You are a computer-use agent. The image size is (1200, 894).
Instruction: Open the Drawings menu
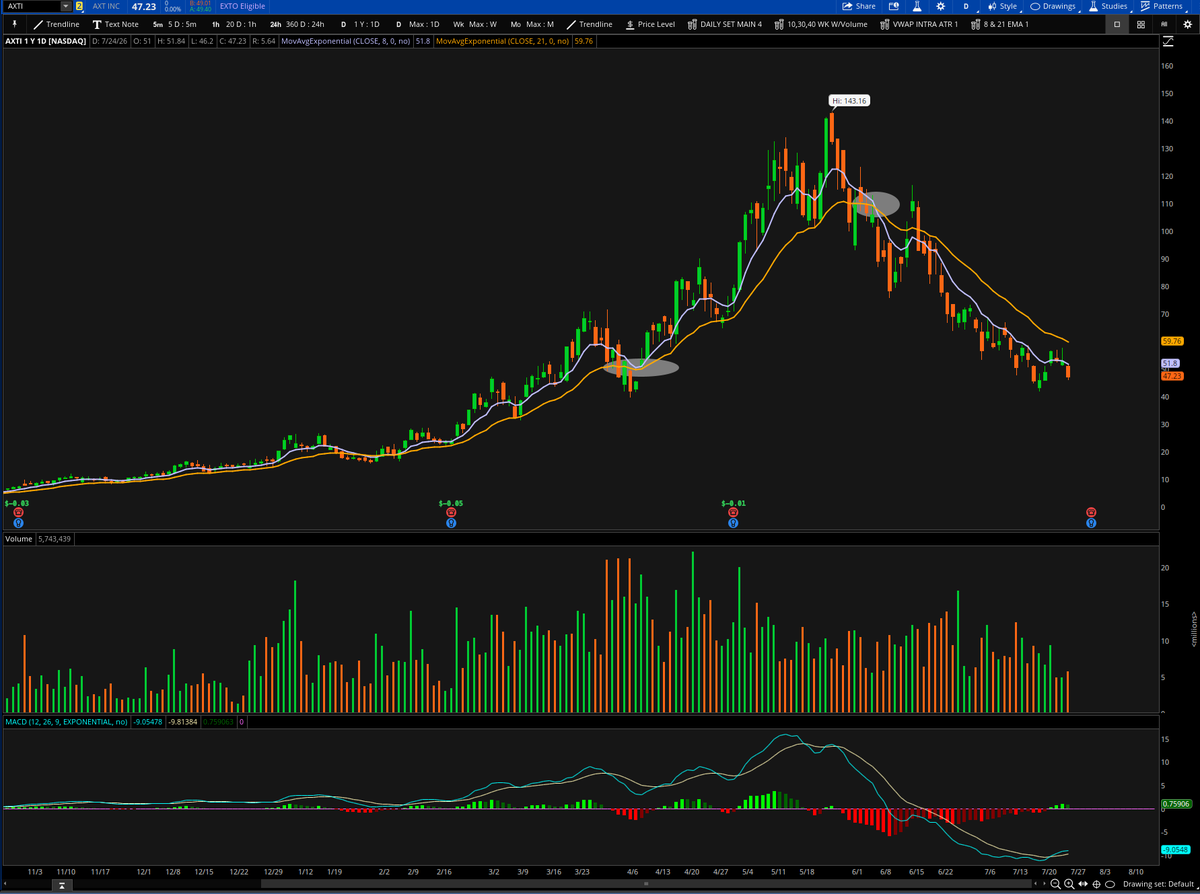pos(1054,6)
